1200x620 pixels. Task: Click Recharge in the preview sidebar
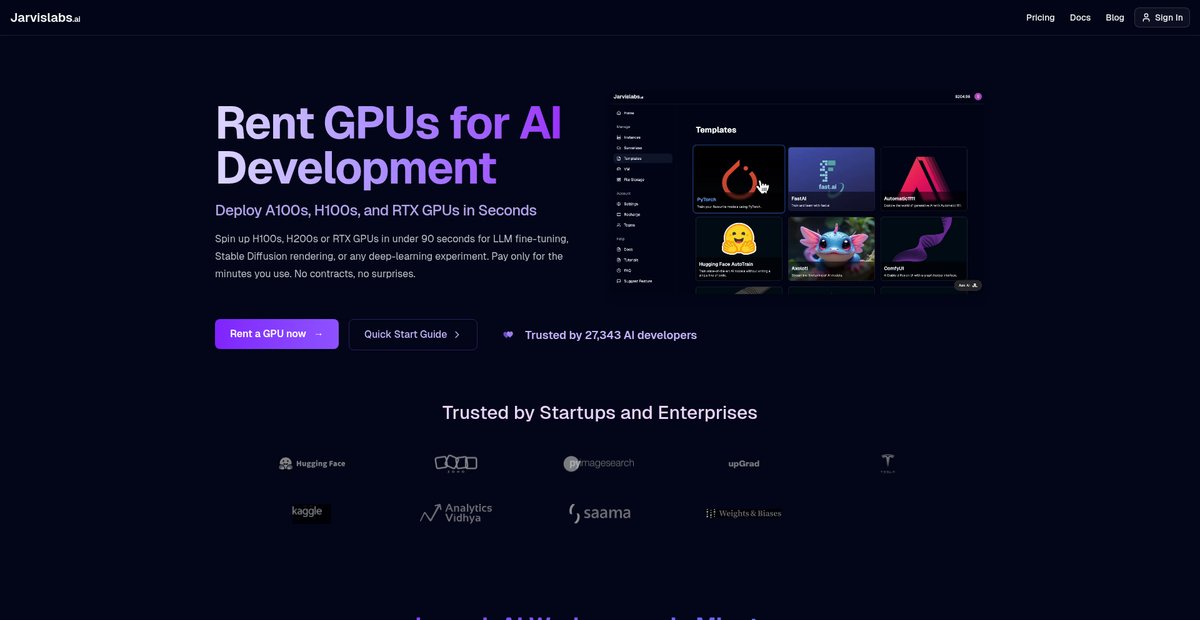coord(630,215)
